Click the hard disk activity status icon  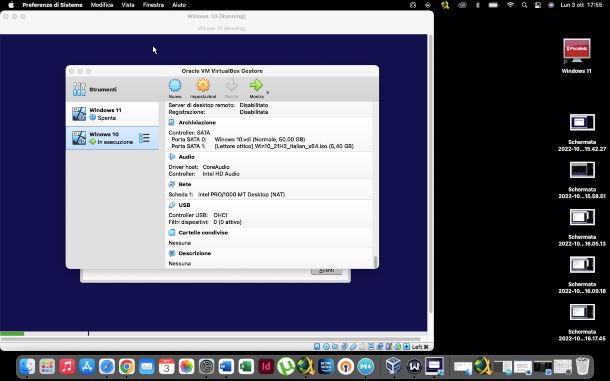(317, 346)
